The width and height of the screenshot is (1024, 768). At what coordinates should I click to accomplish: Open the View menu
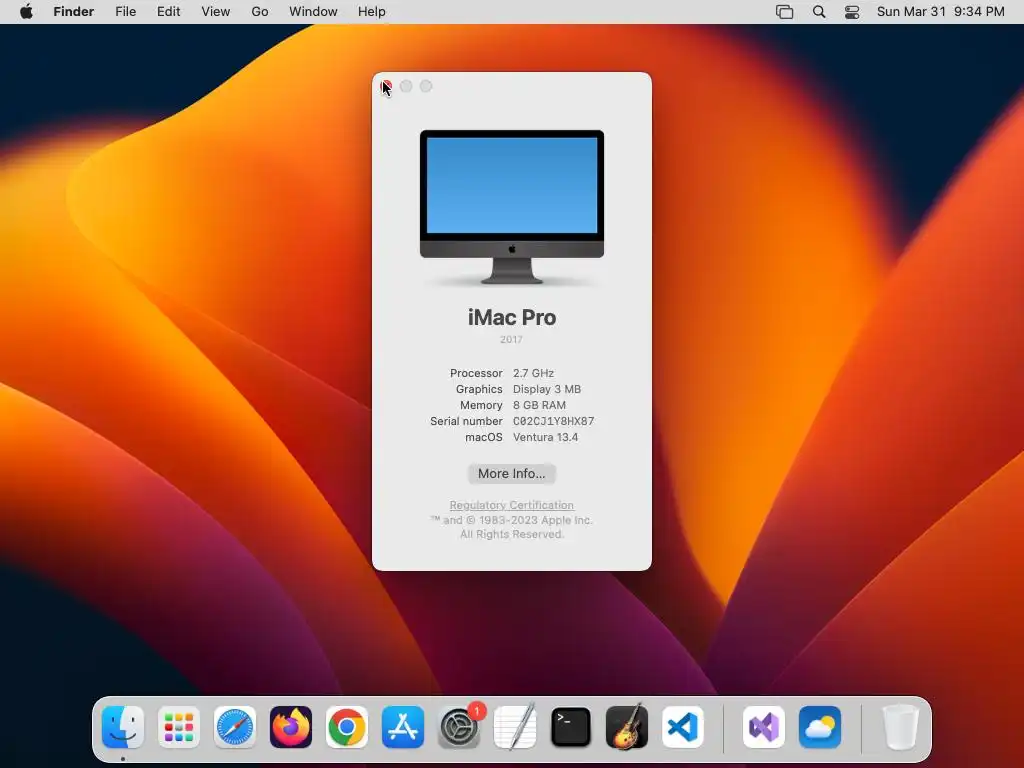[216, 12]
